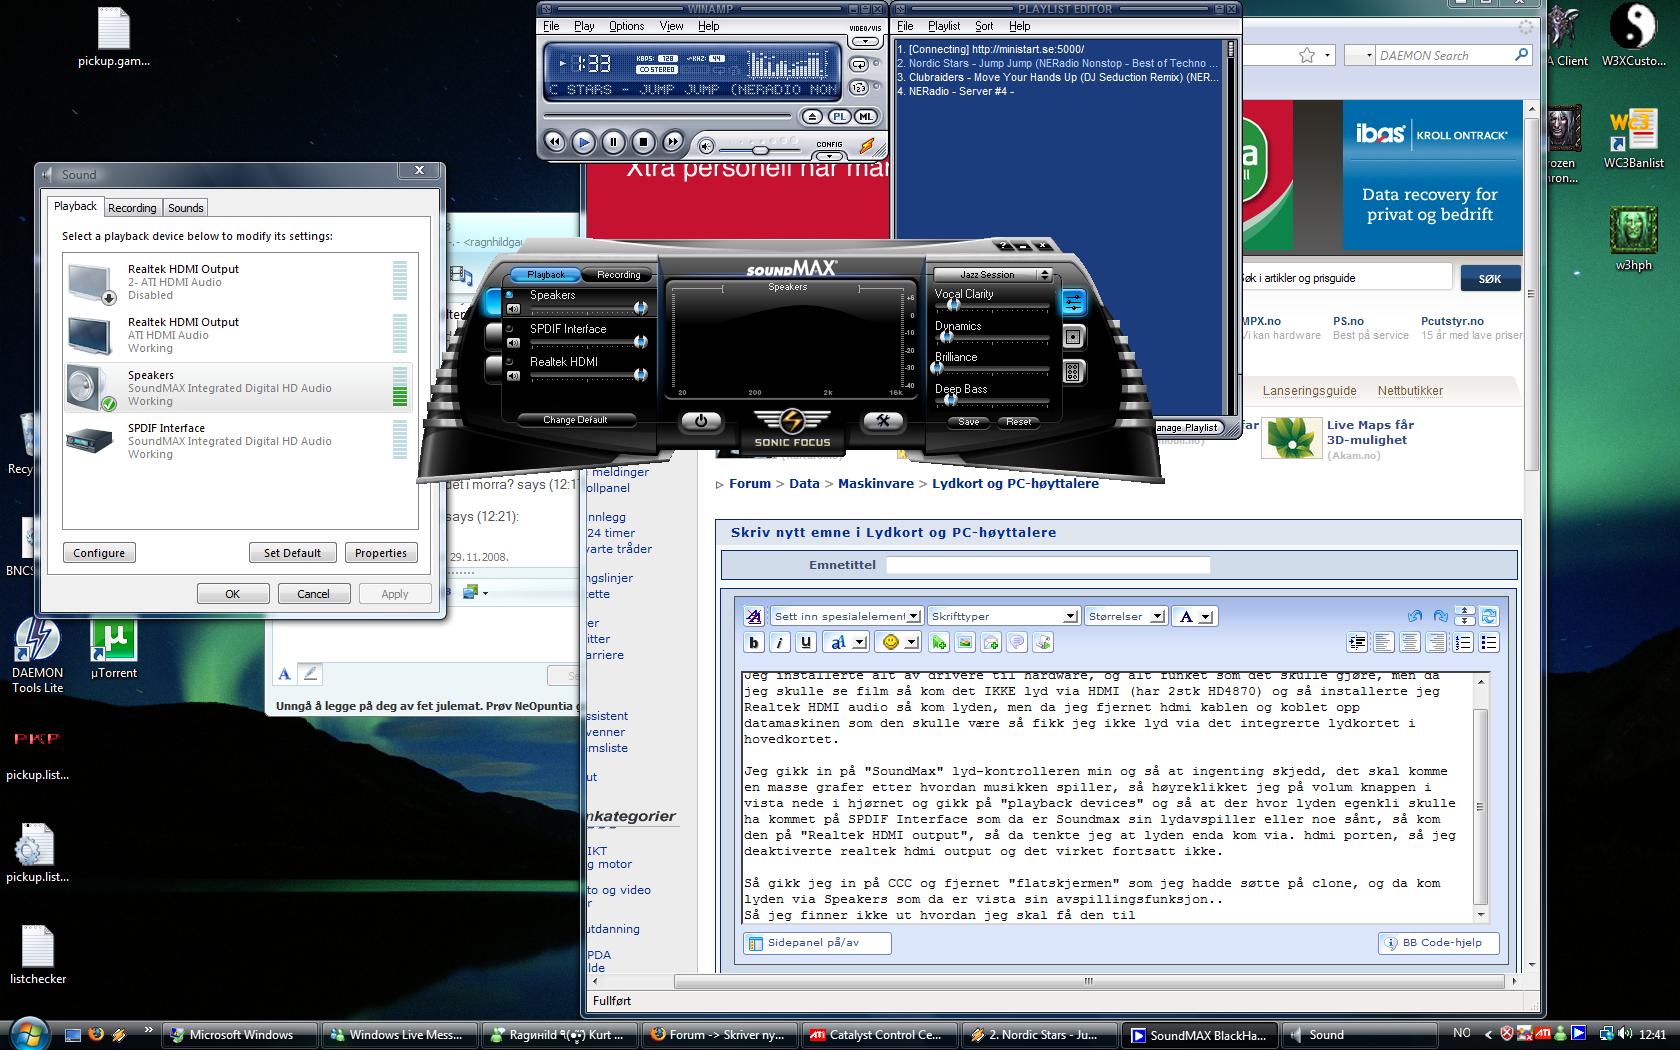Select Realtek HDMI radio in SoundMAX
The width and height of the screenshot is (1680, 1050).
point(509,361)
